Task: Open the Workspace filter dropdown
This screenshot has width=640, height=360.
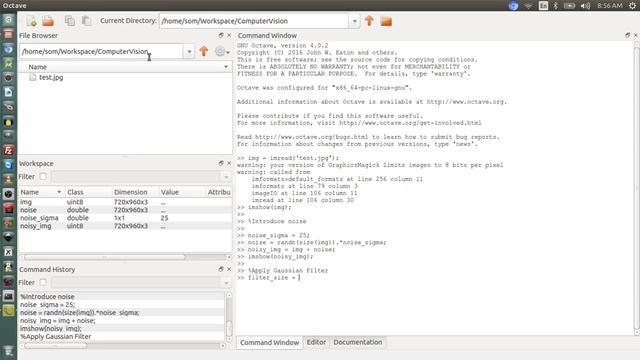Action: [x=226, y=177]
